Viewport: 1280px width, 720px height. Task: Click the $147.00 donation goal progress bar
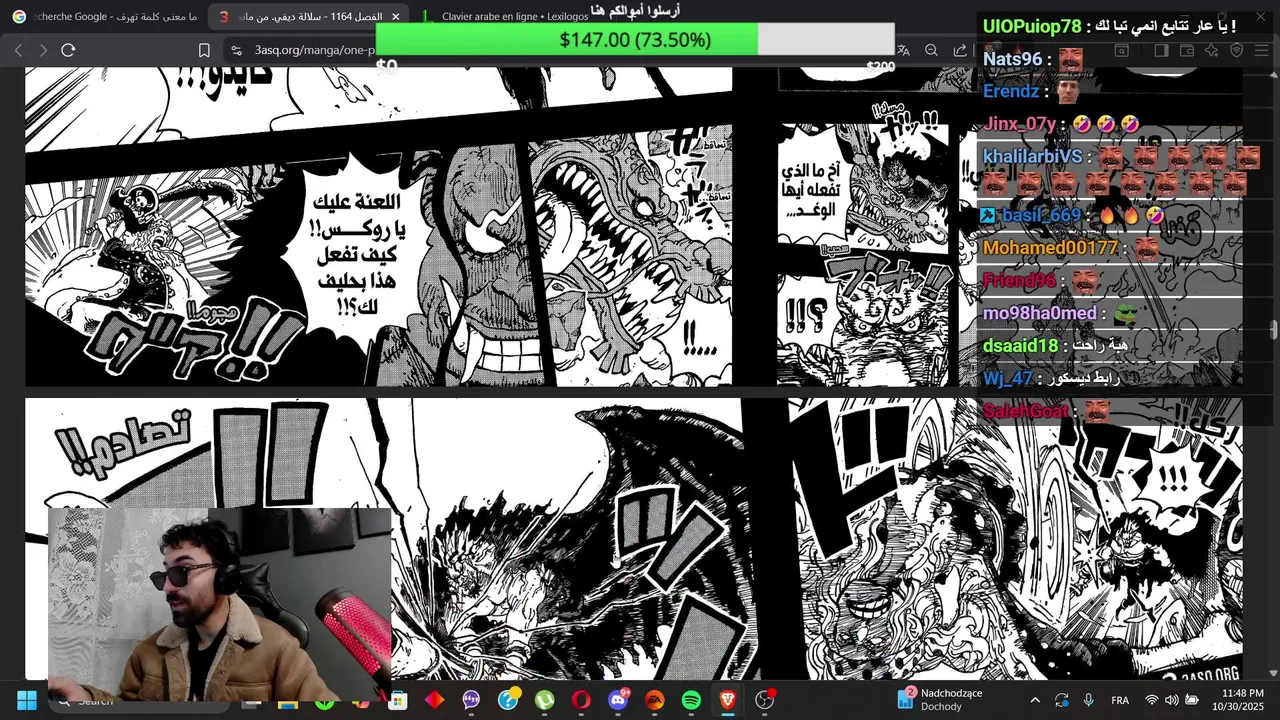(635, 40)
